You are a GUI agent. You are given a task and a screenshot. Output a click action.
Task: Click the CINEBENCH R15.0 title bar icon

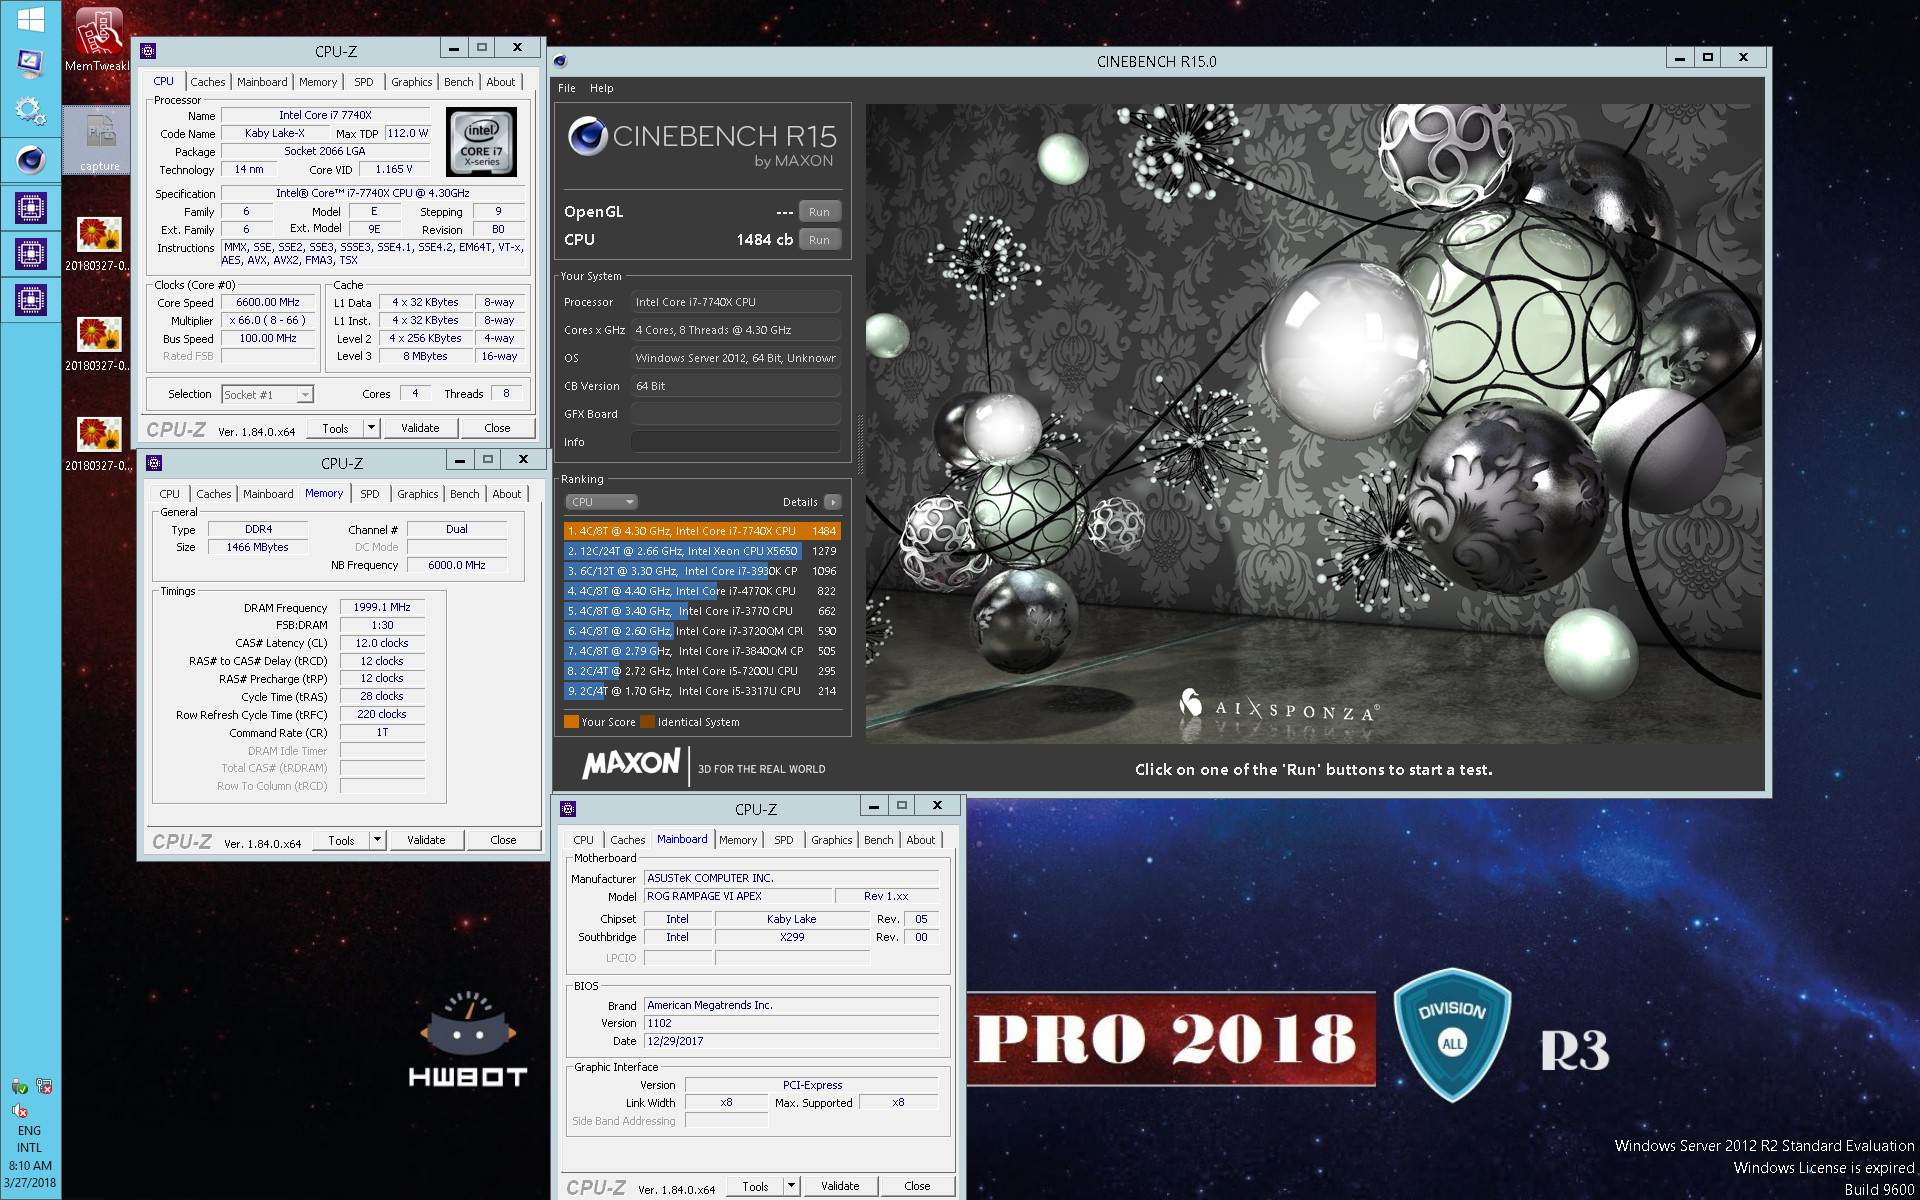tap(560, 61)
